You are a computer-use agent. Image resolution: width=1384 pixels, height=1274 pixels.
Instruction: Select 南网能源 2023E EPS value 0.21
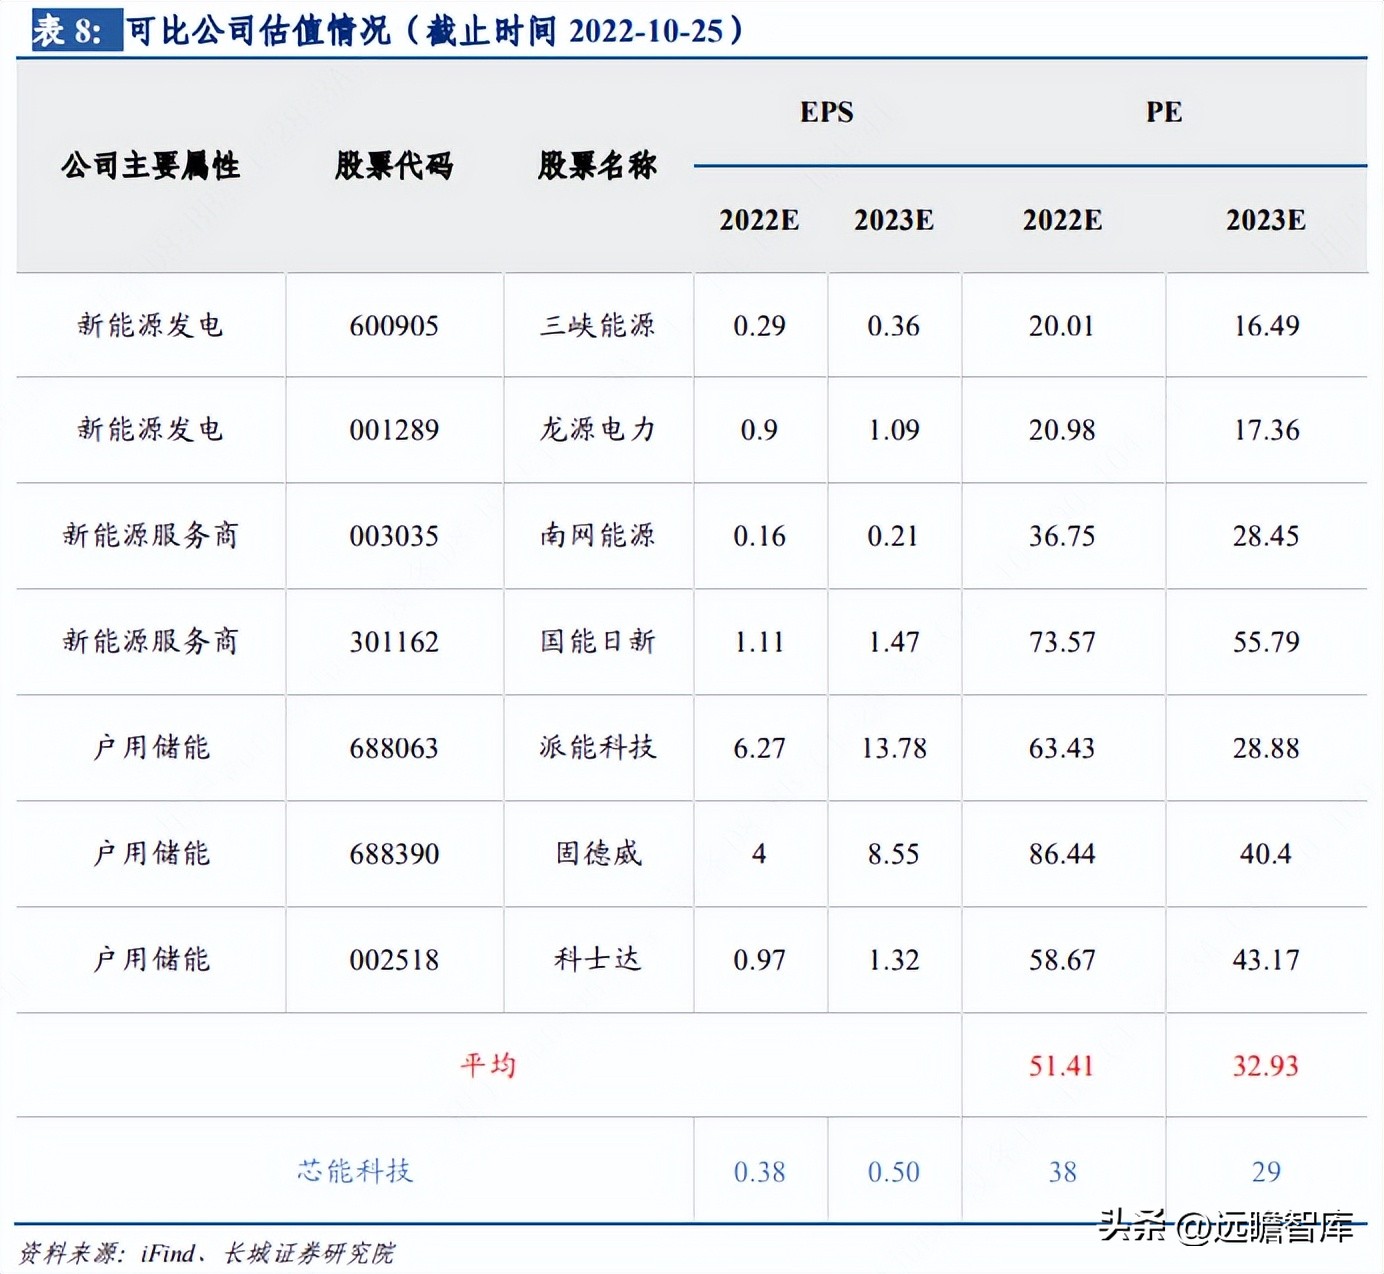click(x=894, y=536)
